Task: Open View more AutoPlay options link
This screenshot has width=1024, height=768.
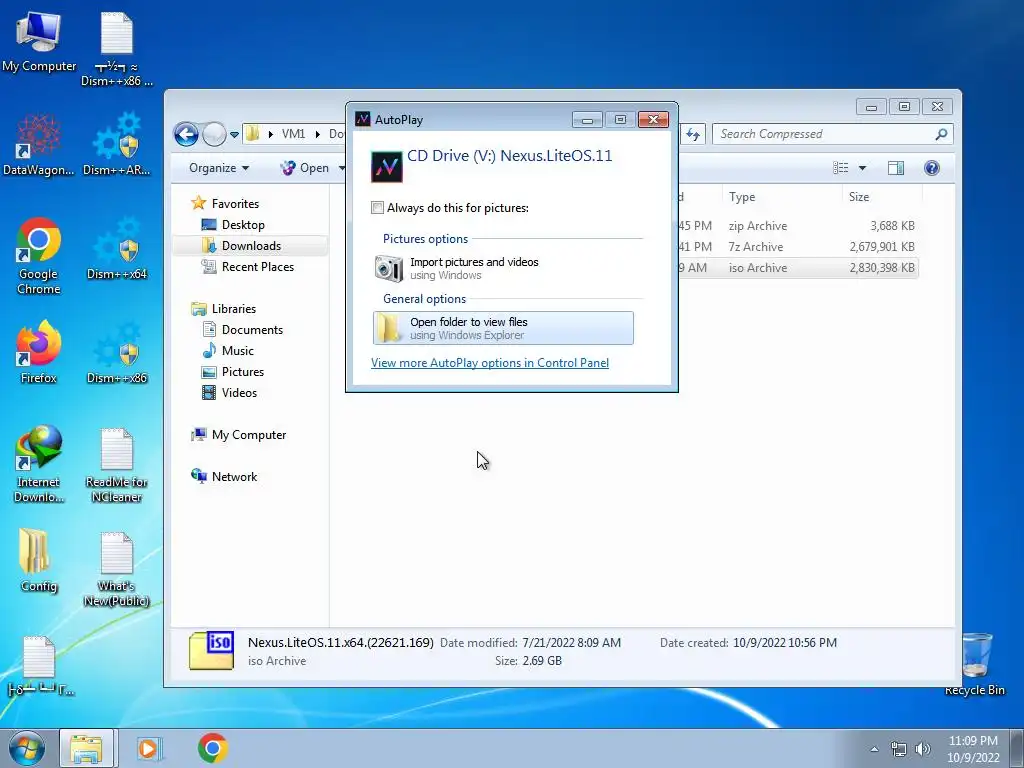Action: tap(490, 363)
